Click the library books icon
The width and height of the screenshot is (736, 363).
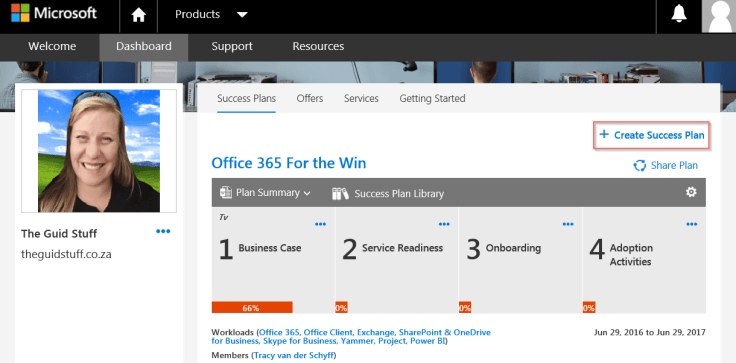[340, 193]
